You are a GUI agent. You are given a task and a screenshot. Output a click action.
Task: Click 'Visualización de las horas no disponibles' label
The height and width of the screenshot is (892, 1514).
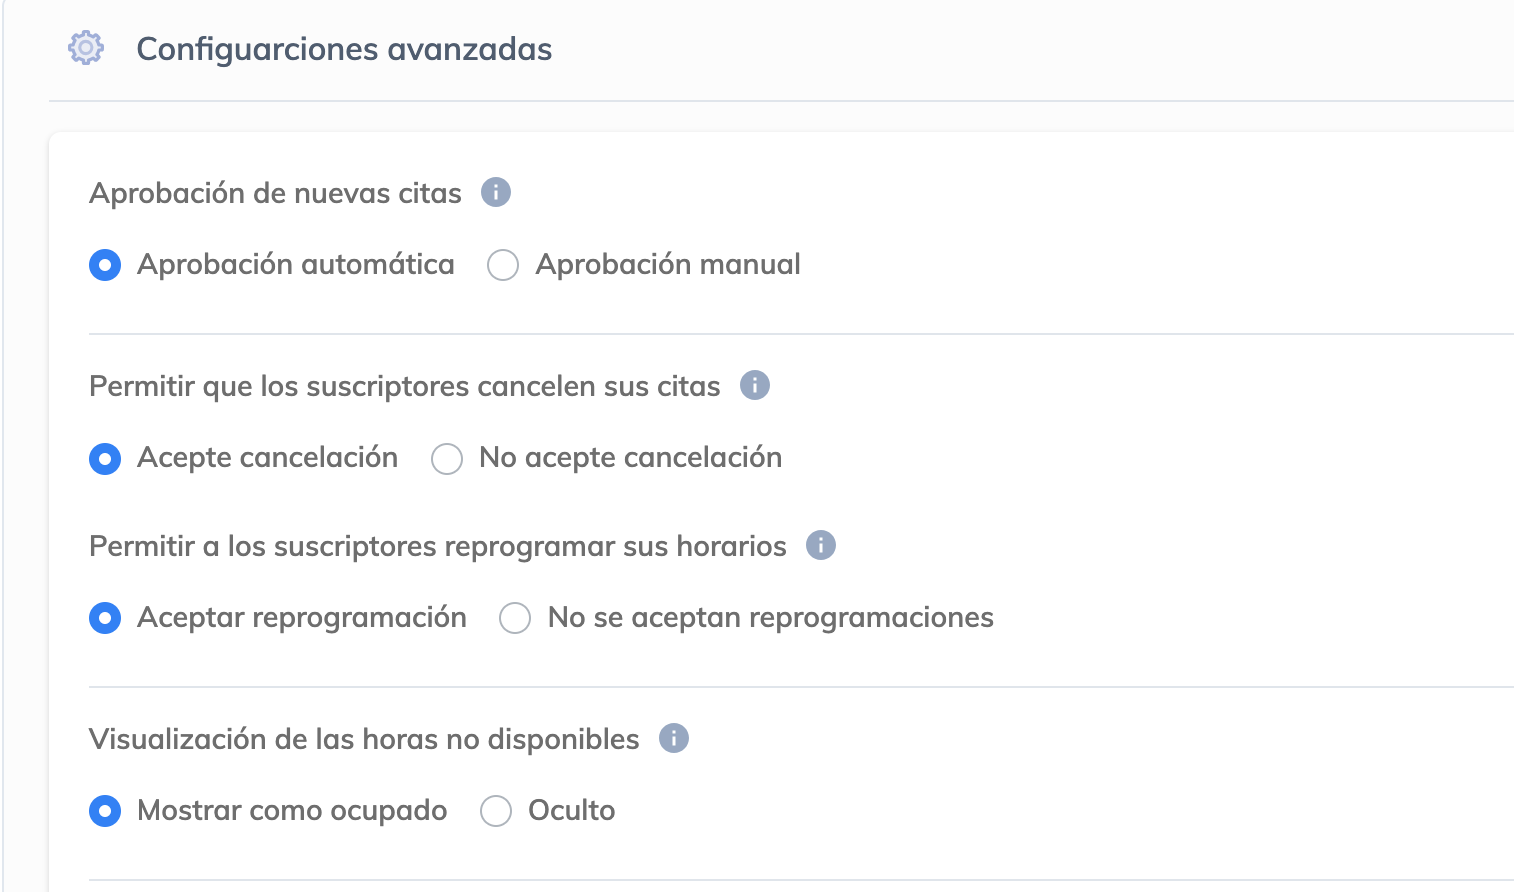point(364,739)
